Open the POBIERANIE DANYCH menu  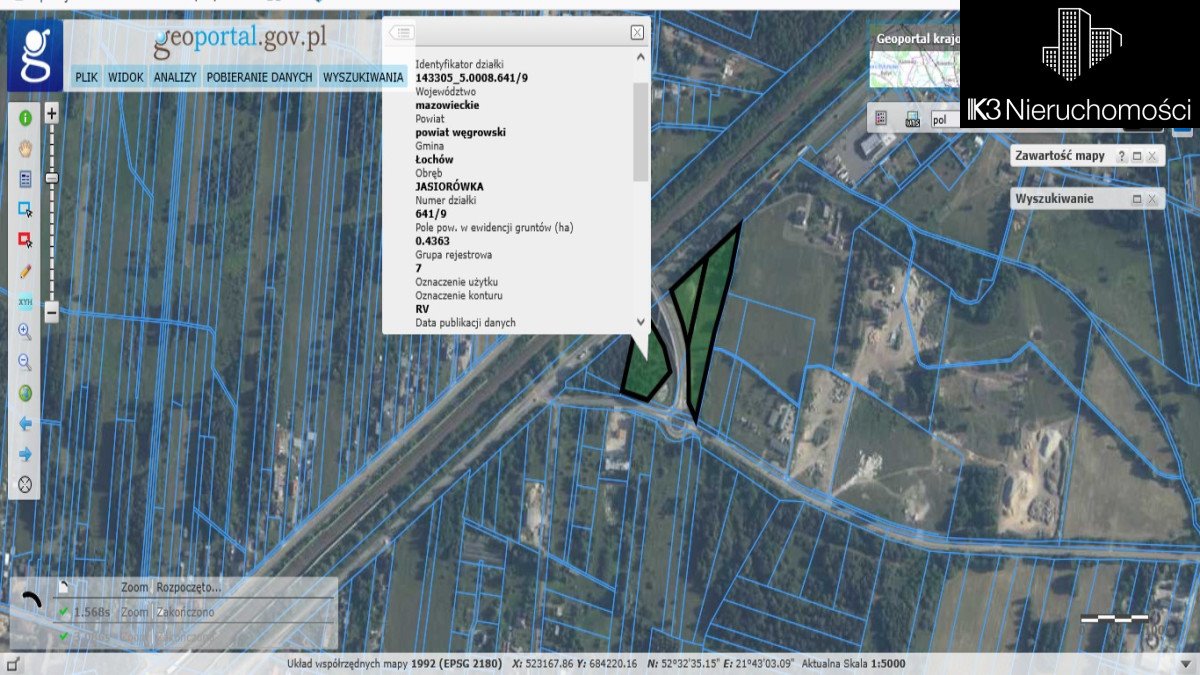coord(259,75)
